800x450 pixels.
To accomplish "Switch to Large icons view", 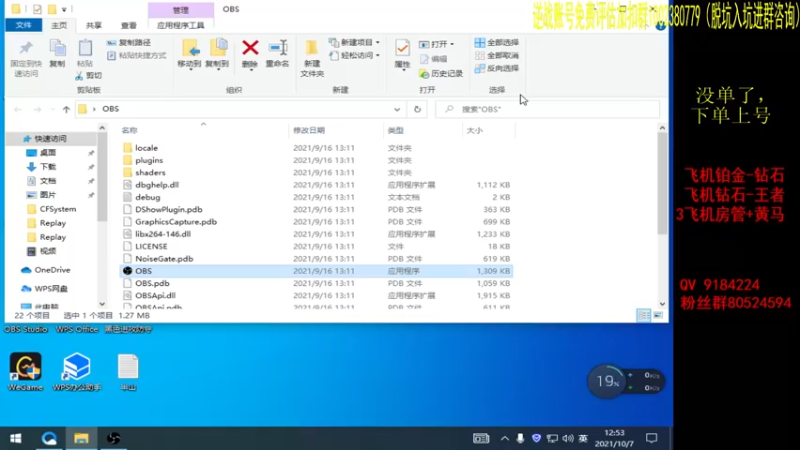I will (658, 315).
